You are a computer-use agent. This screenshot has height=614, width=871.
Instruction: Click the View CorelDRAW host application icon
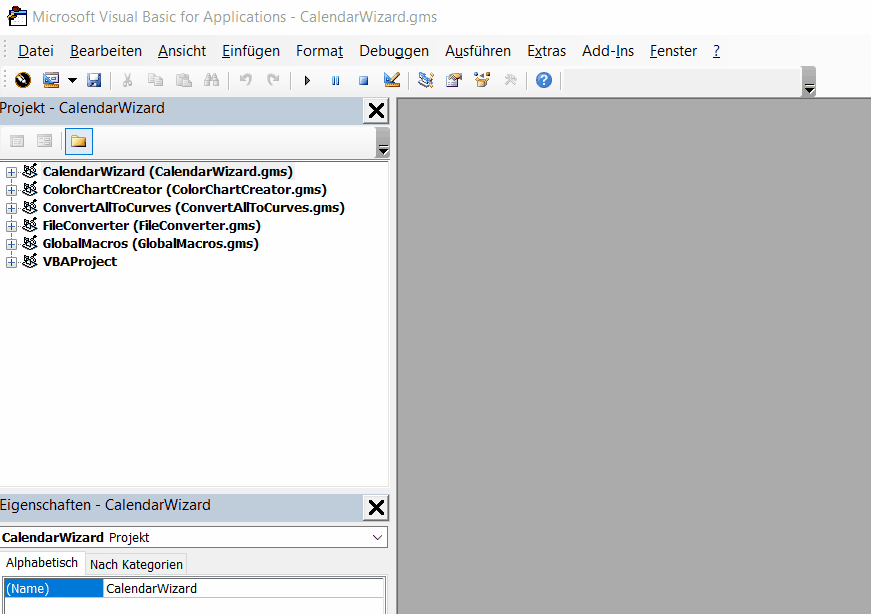23,80
